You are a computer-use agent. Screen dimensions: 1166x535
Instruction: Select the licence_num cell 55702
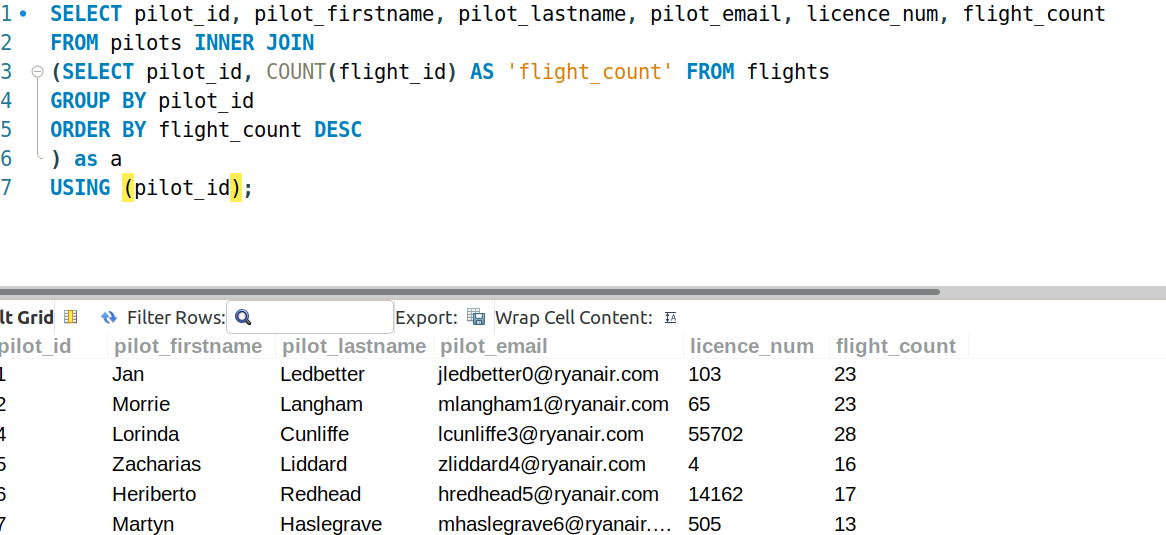point(715,434)
